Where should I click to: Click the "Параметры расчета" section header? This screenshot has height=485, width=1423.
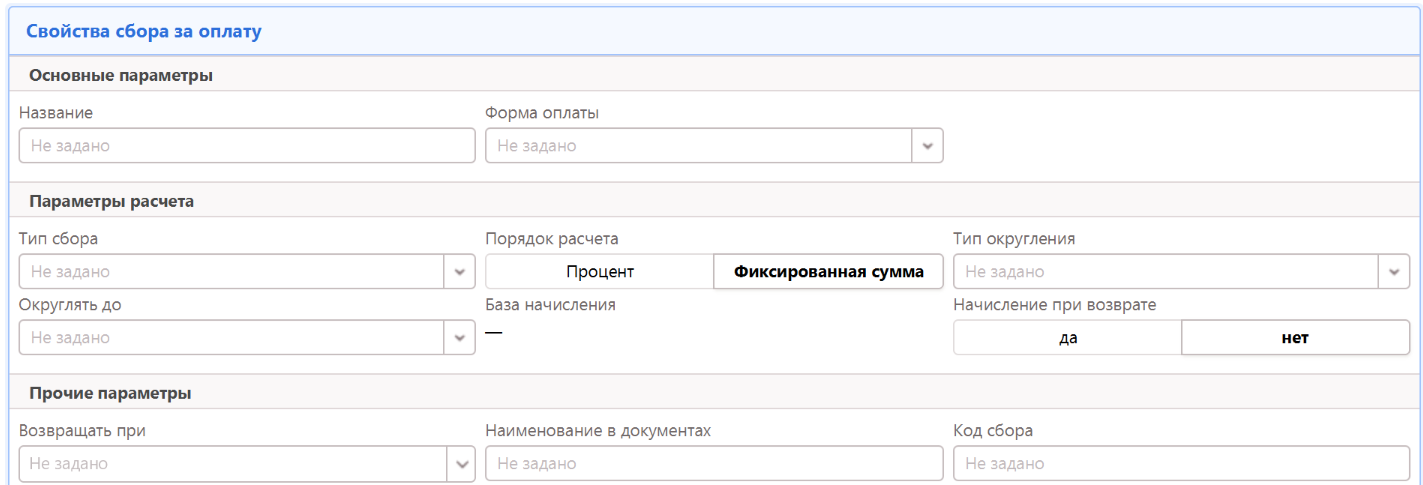click(111, 201)
